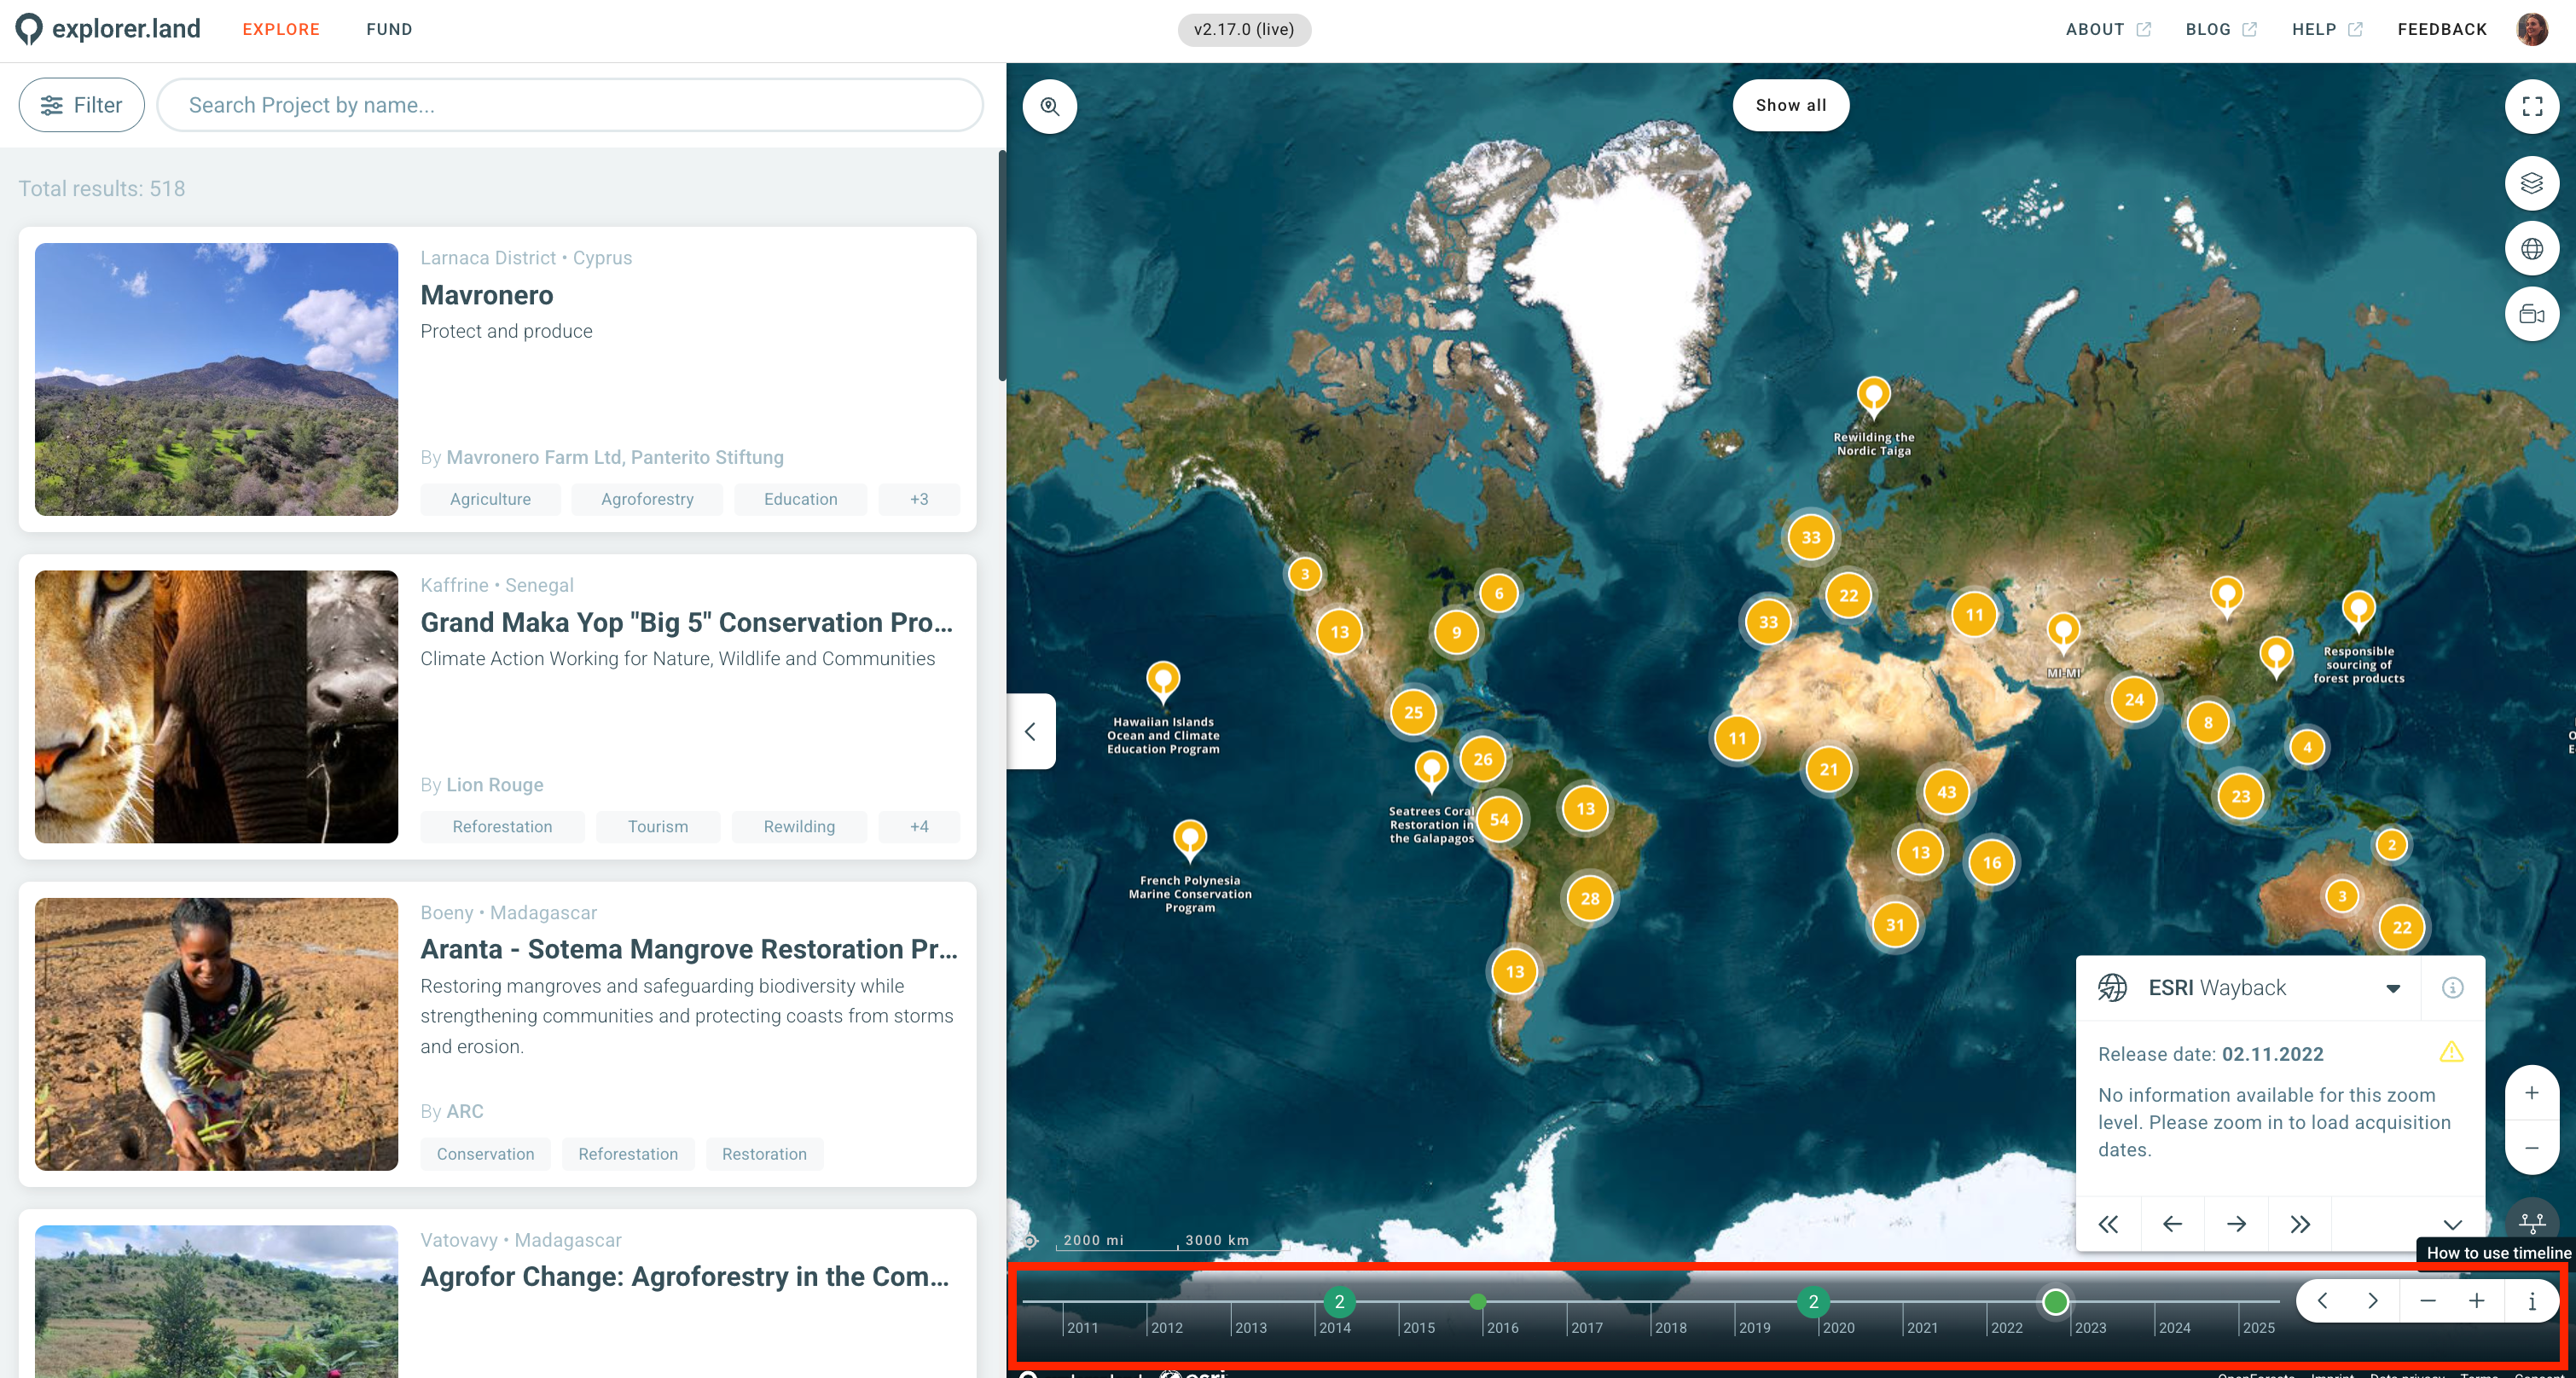Open the Aranta mangrove project thumbnail
2576x1378 pixels.
click(216, 1034)
